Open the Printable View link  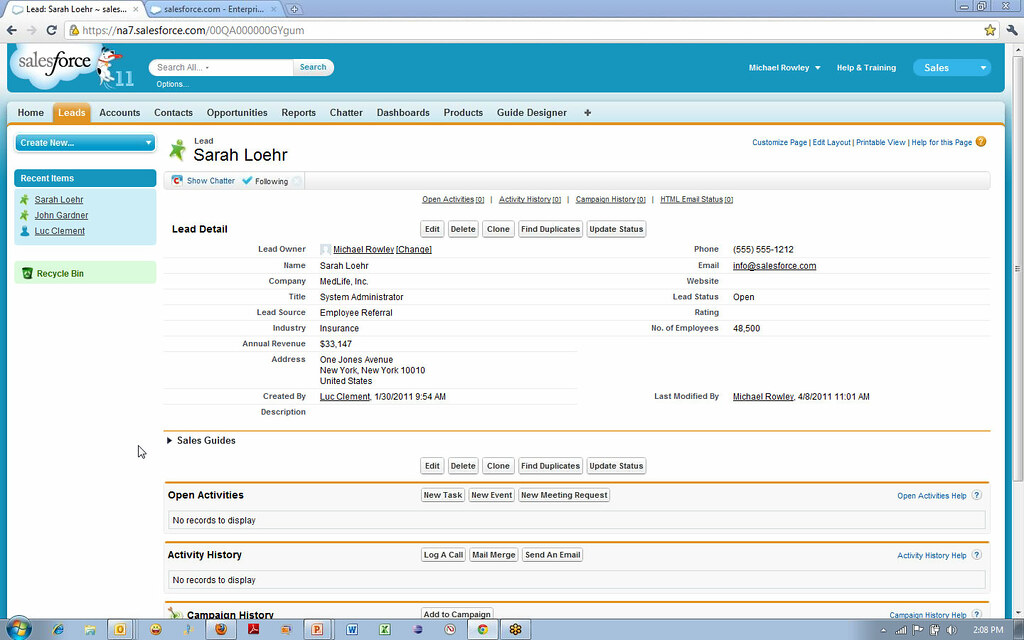880,142
